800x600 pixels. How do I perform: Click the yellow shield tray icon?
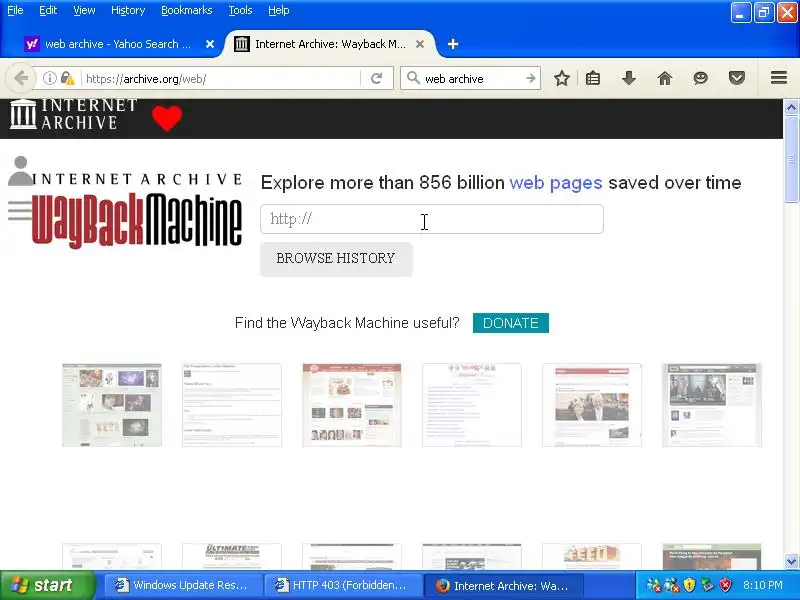coord(689,585)
